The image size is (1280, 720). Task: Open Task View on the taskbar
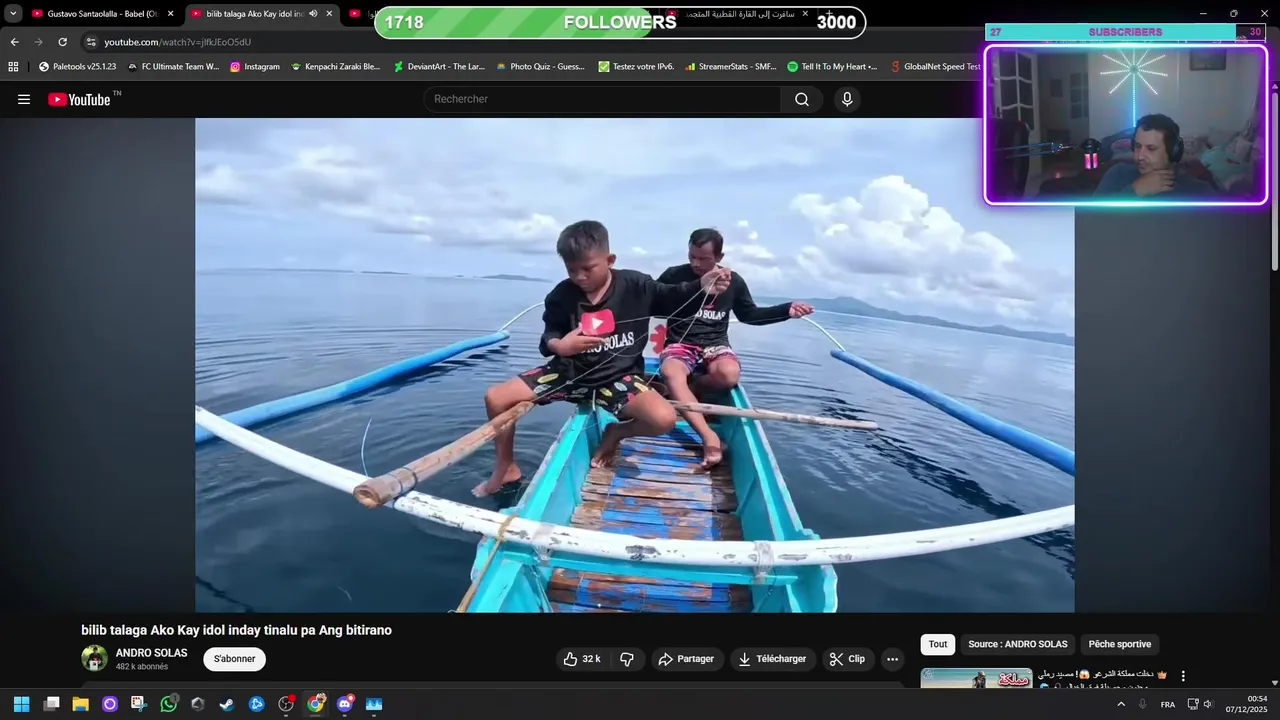coord(51,704)
